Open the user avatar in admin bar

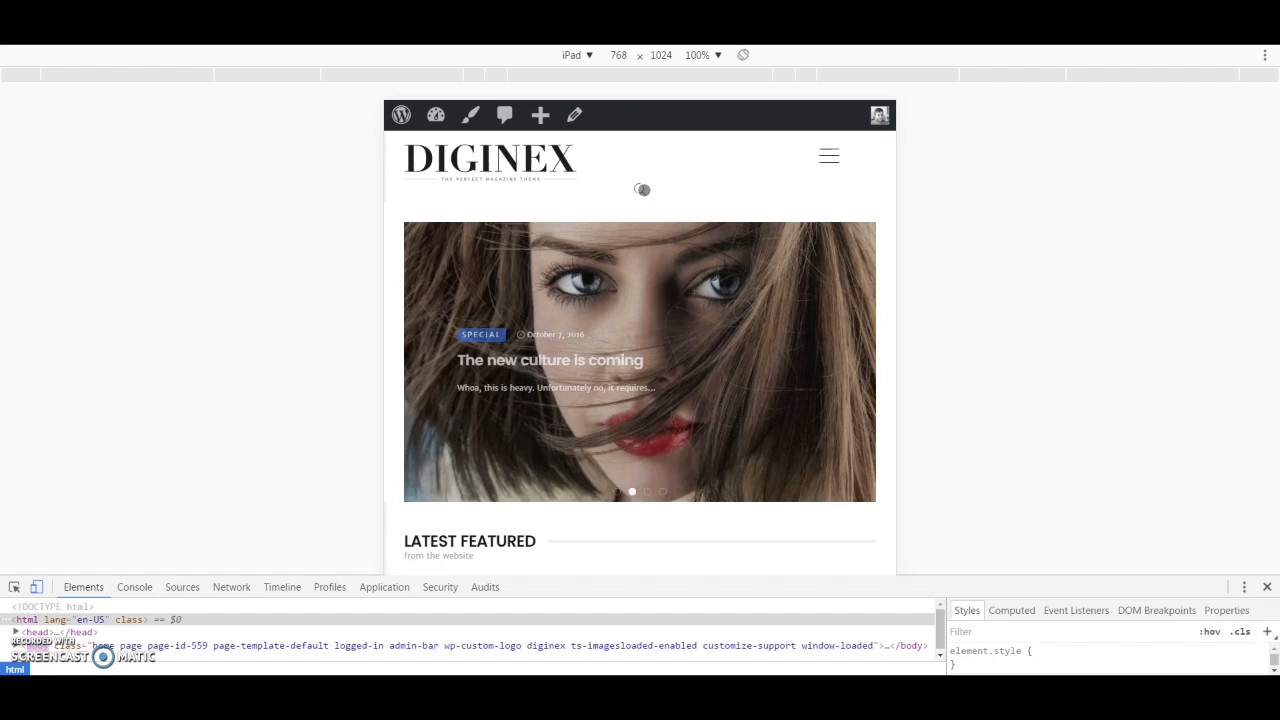click(879, 115)
